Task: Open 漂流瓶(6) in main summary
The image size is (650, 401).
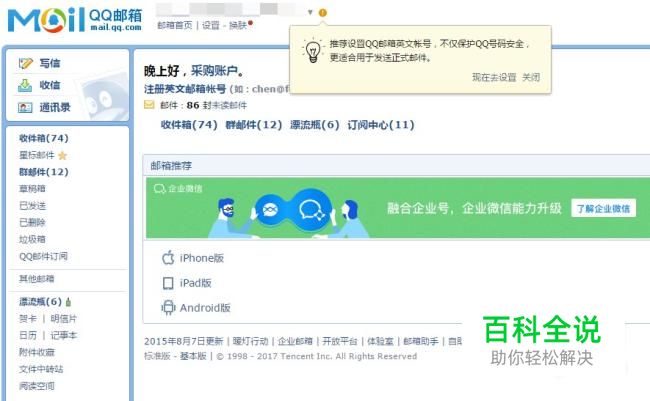Action: (315, 125)
